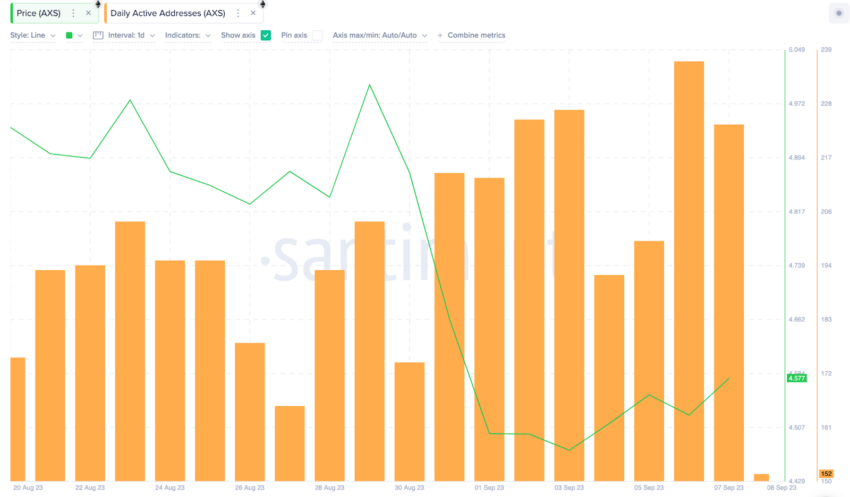Uncheck the Show axis checkbox
850x497 pixels.
tap(266, 35)
